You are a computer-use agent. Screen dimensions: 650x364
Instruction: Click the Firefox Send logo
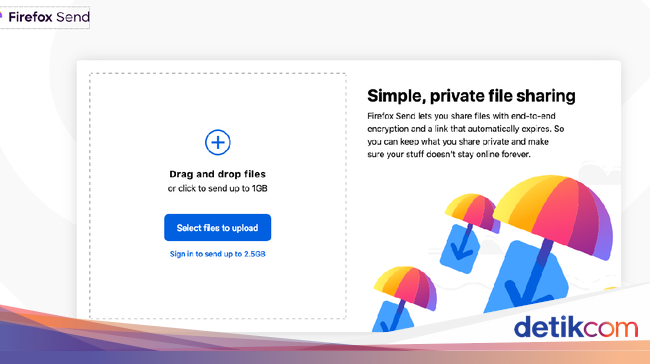pyautogui.click(x=45, y=17)
